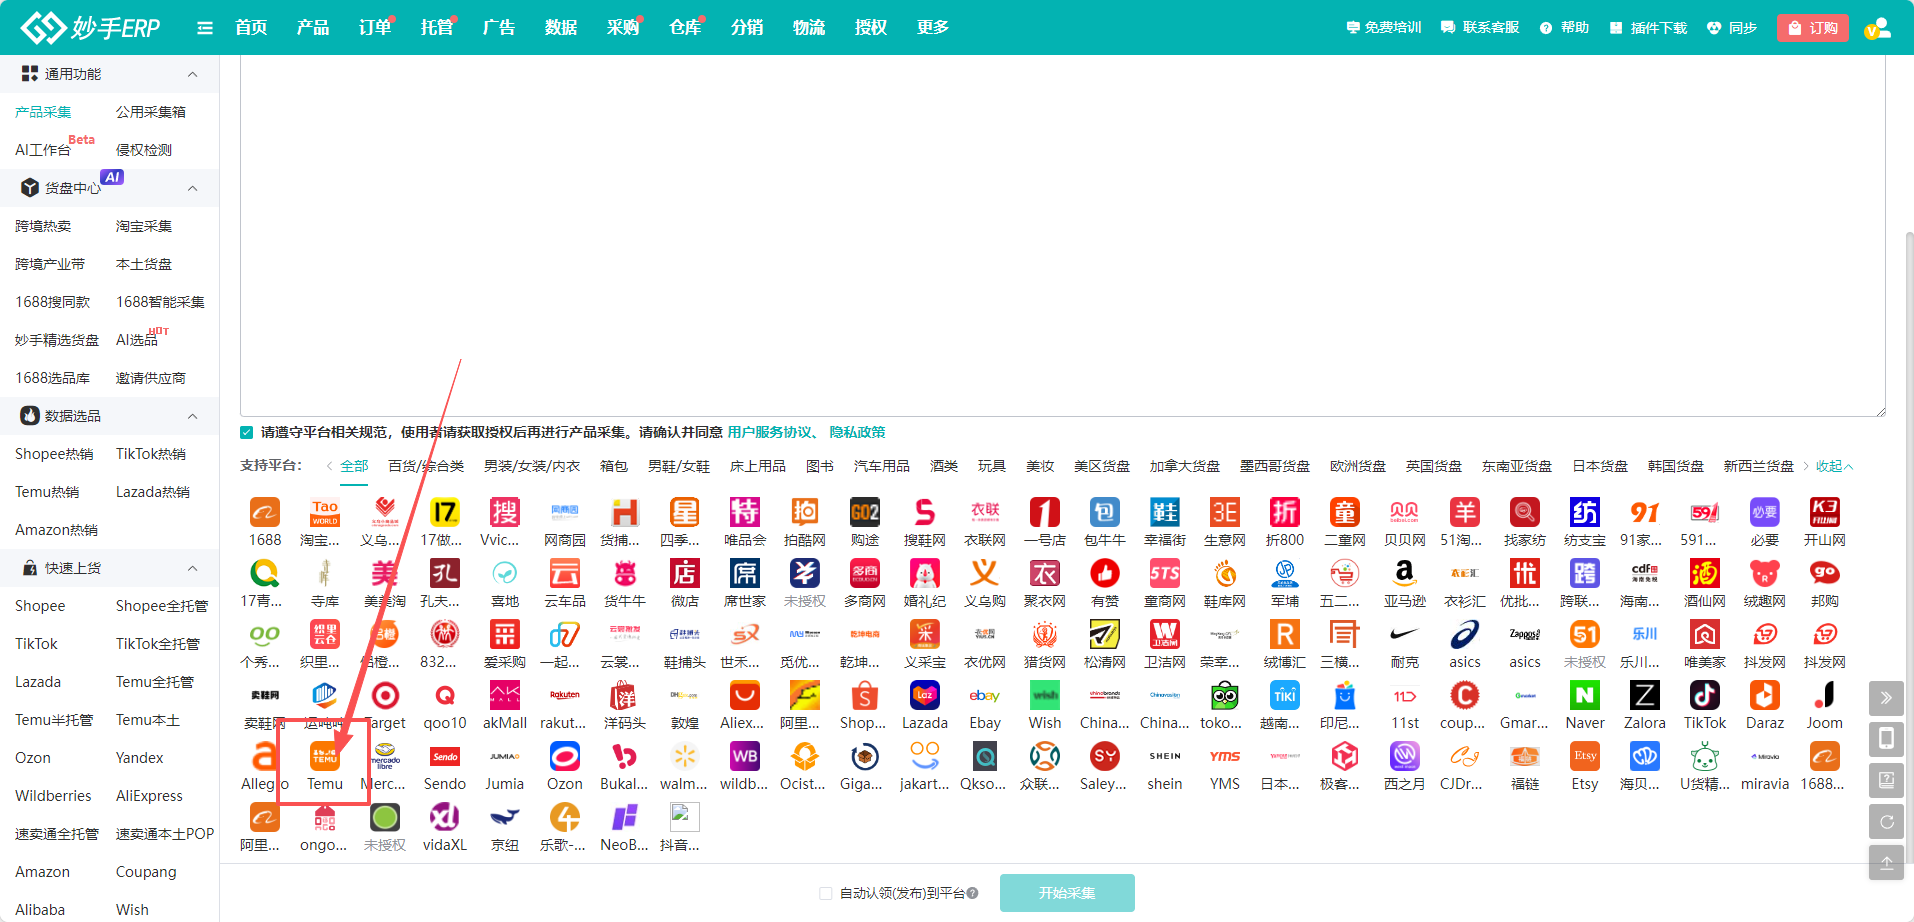Pick the vidaXL platform icon
Image resolution: width=1914 pixels, height=922 pixels.
coord(445,818)
